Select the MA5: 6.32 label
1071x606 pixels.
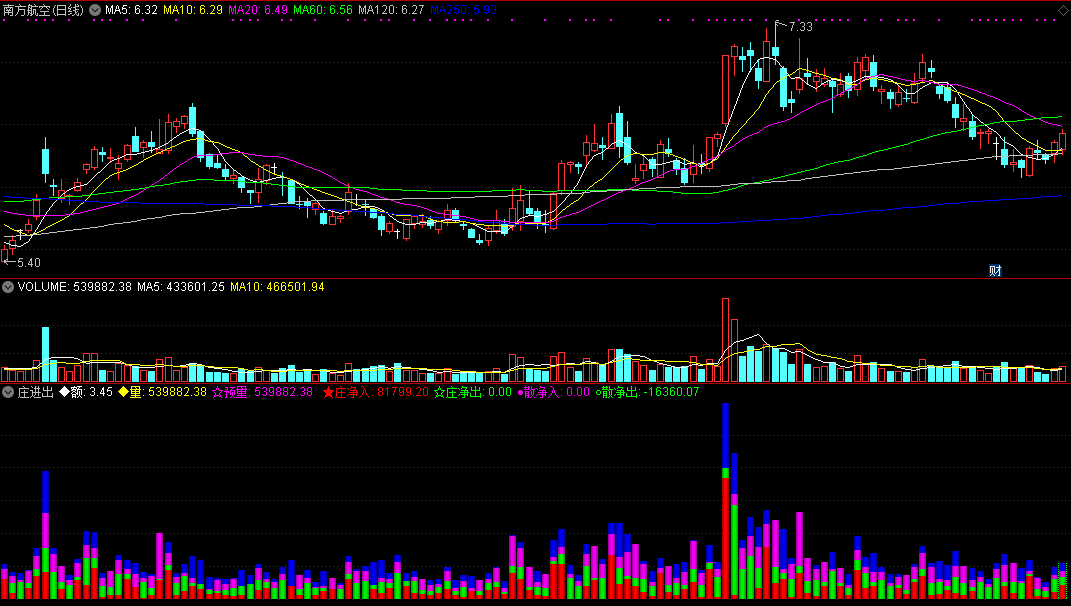(131, 10)
